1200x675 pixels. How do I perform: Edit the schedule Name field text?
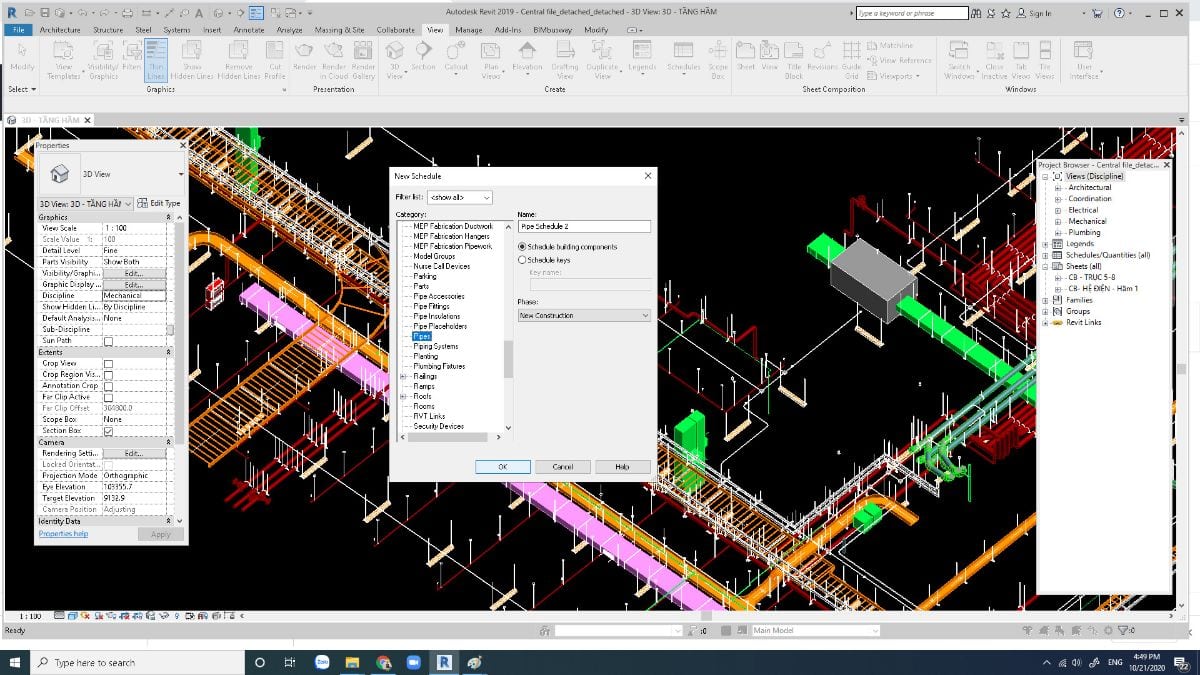pyautogui.click(x=584, y=227)
